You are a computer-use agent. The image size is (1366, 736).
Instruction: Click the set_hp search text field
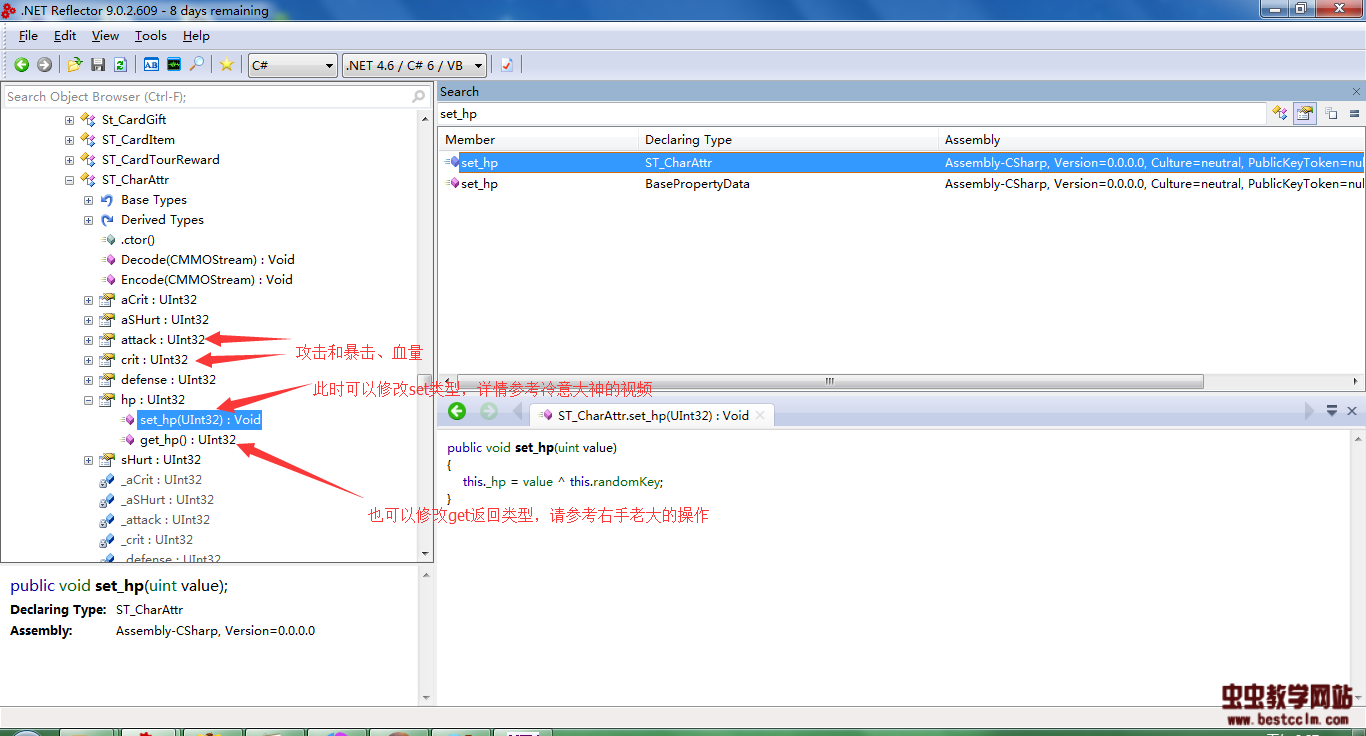(852, 114)
